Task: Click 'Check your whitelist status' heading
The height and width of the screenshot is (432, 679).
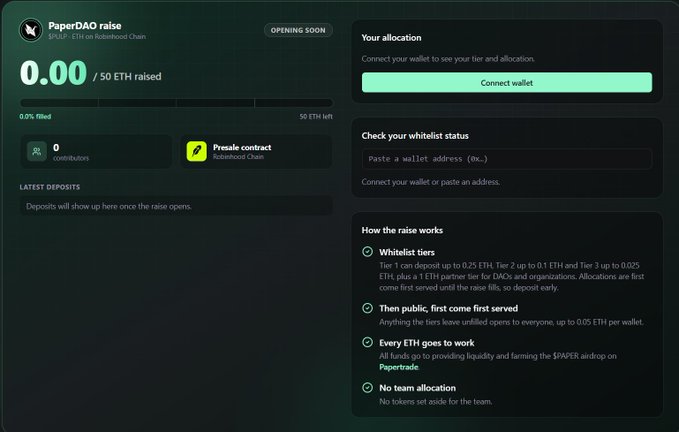Action: pyautogui.click(x=415, y=135)
